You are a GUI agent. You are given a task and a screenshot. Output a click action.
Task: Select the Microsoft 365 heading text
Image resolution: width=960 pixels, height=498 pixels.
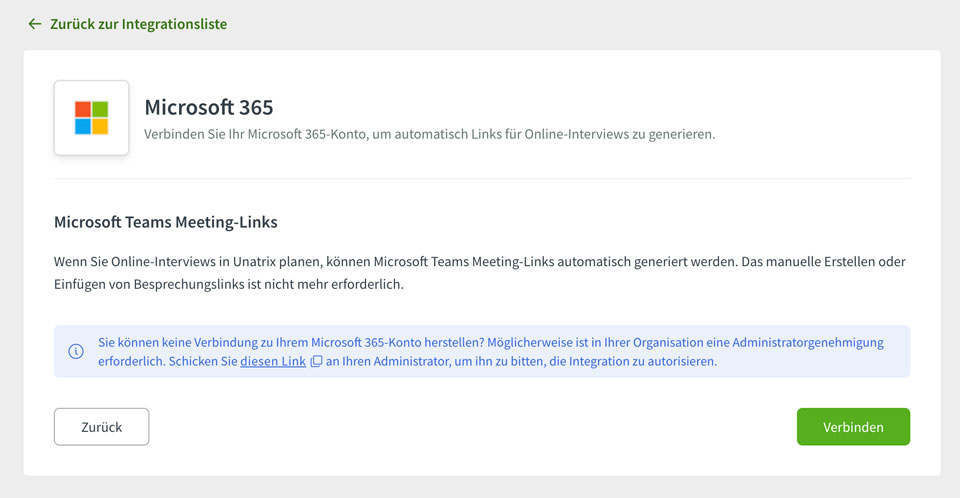click(x=209, y=107)
